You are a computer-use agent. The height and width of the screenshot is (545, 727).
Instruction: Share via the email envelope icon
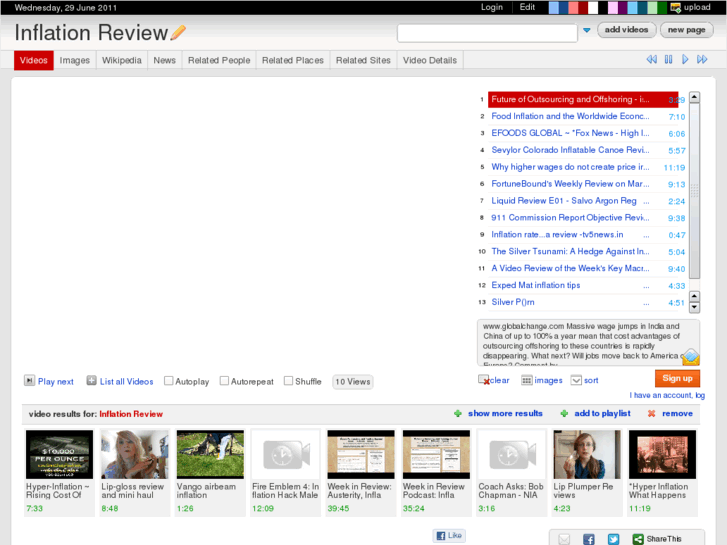tap(564, 539)
